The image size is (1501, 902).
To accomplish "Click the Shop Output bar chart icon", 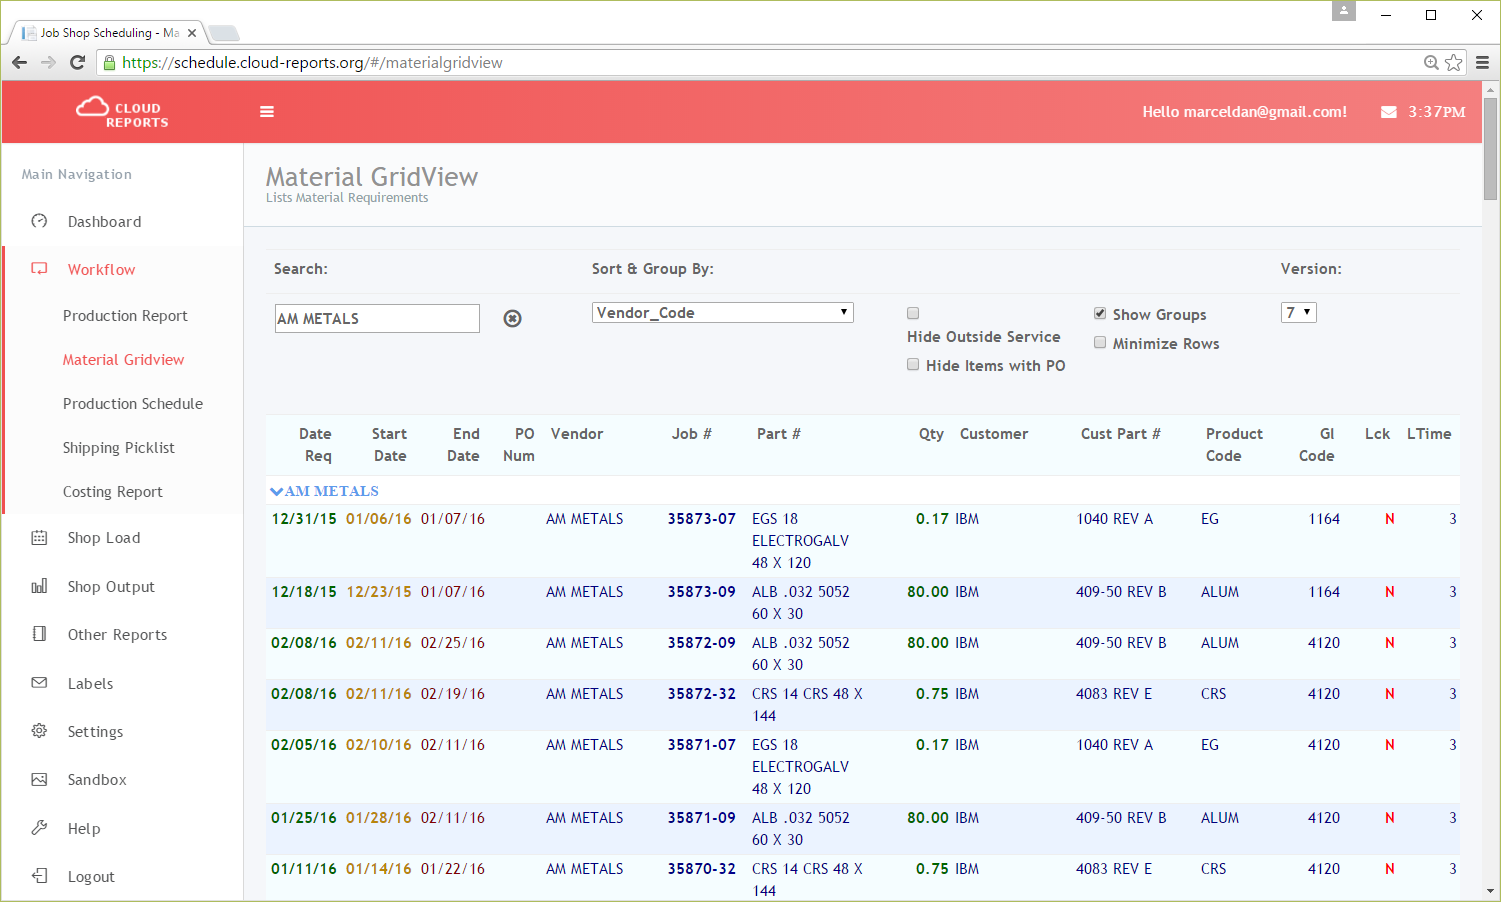I will click(x=39, y=587).
